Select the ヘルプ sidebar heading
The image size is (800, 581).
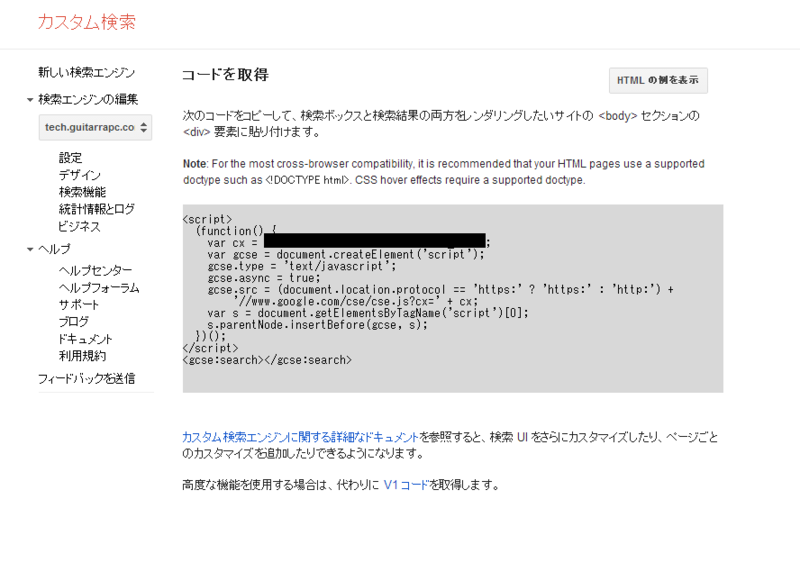point(55,249)
